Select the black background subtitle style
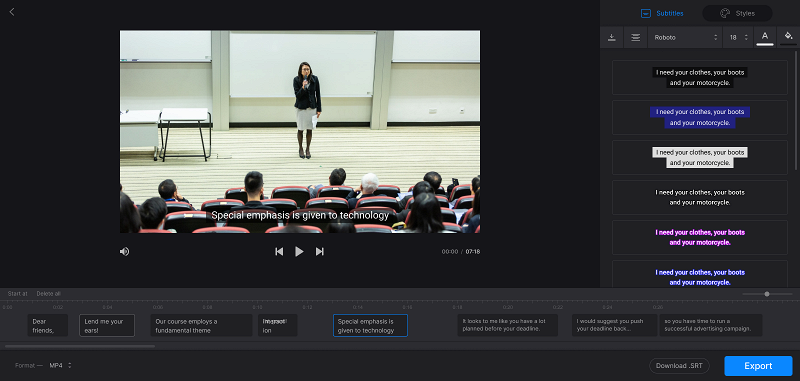The height and width of the screenshot is (381, 800). click(699, 78)
